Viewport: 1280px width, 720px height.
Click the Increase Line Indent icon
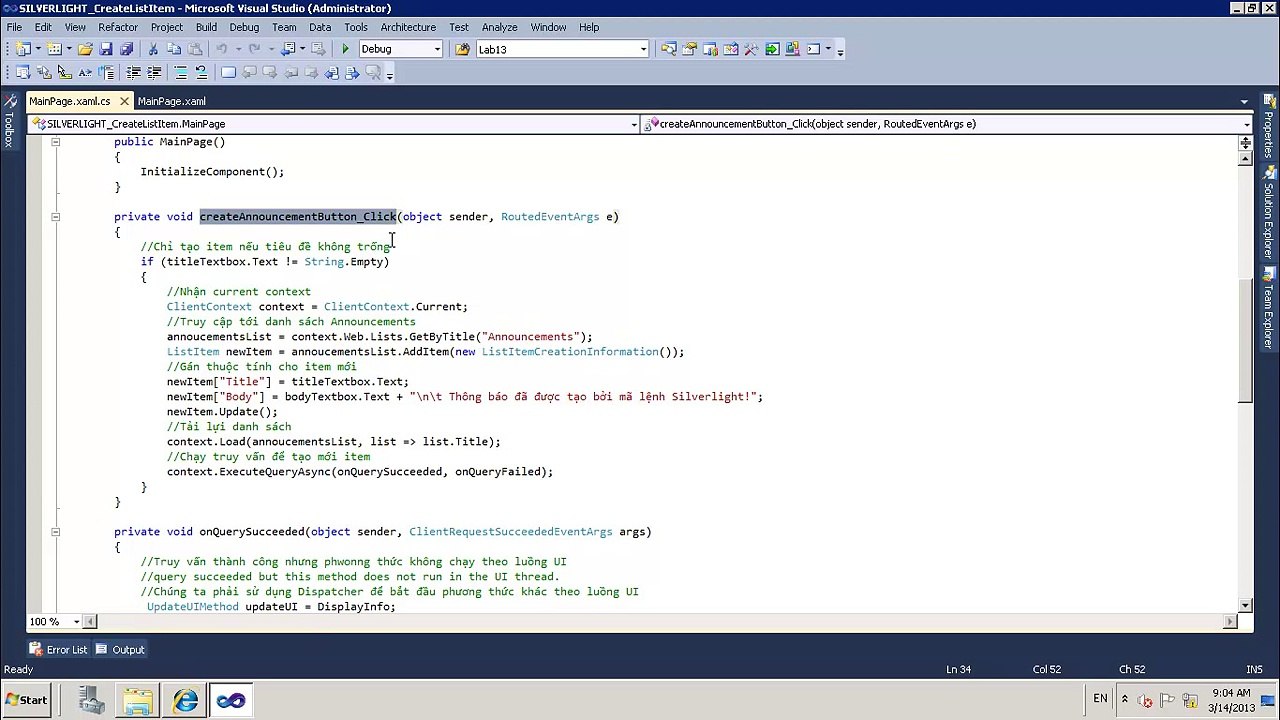click(154, 72)
